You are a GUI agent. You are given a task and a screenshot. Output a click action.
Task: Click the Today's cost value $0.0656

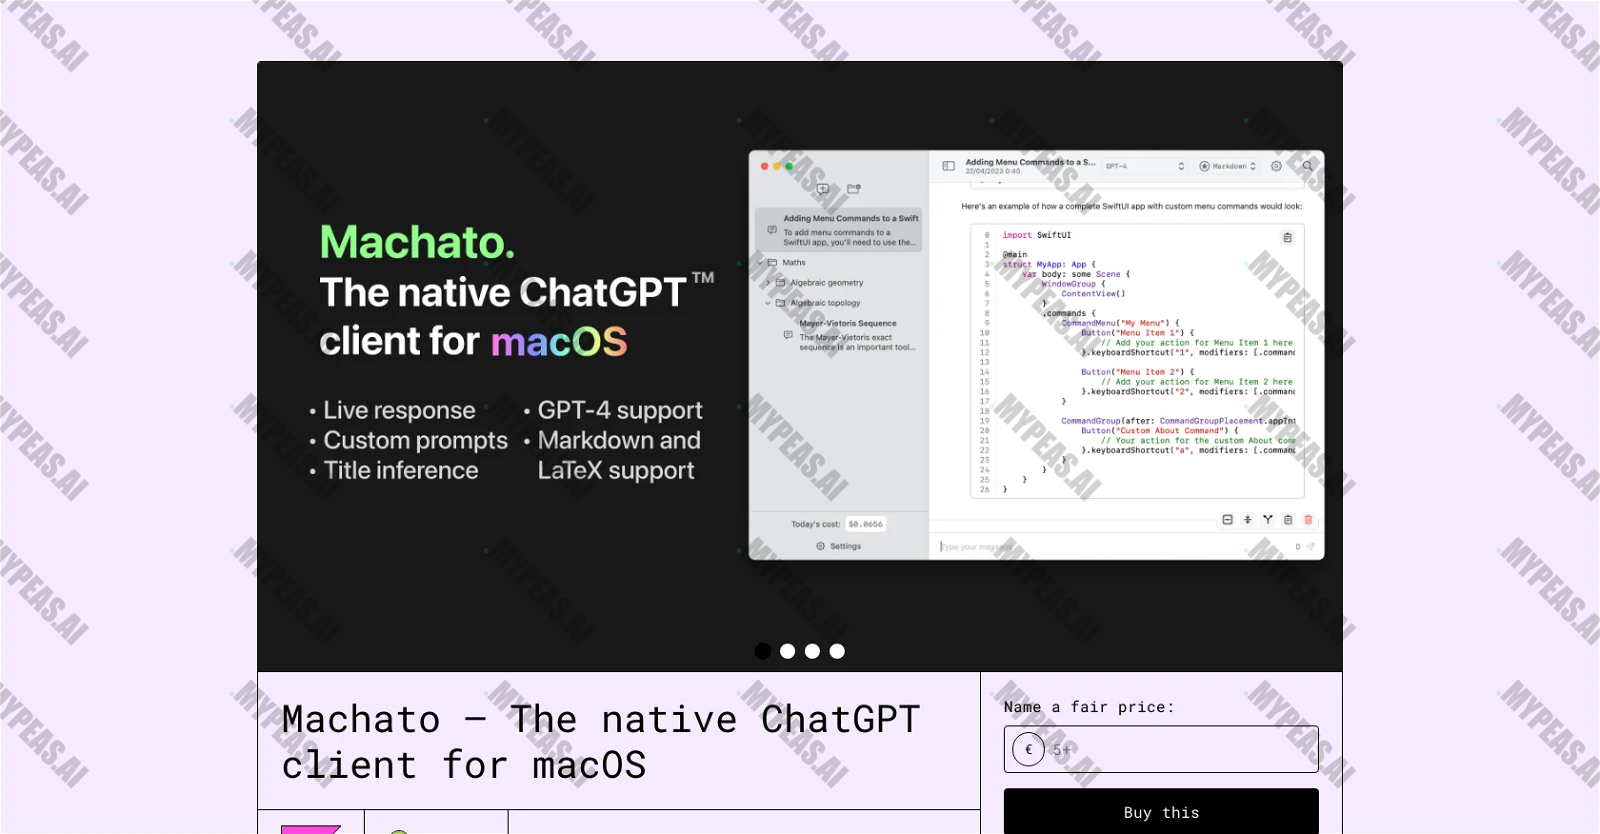[866, 524]
